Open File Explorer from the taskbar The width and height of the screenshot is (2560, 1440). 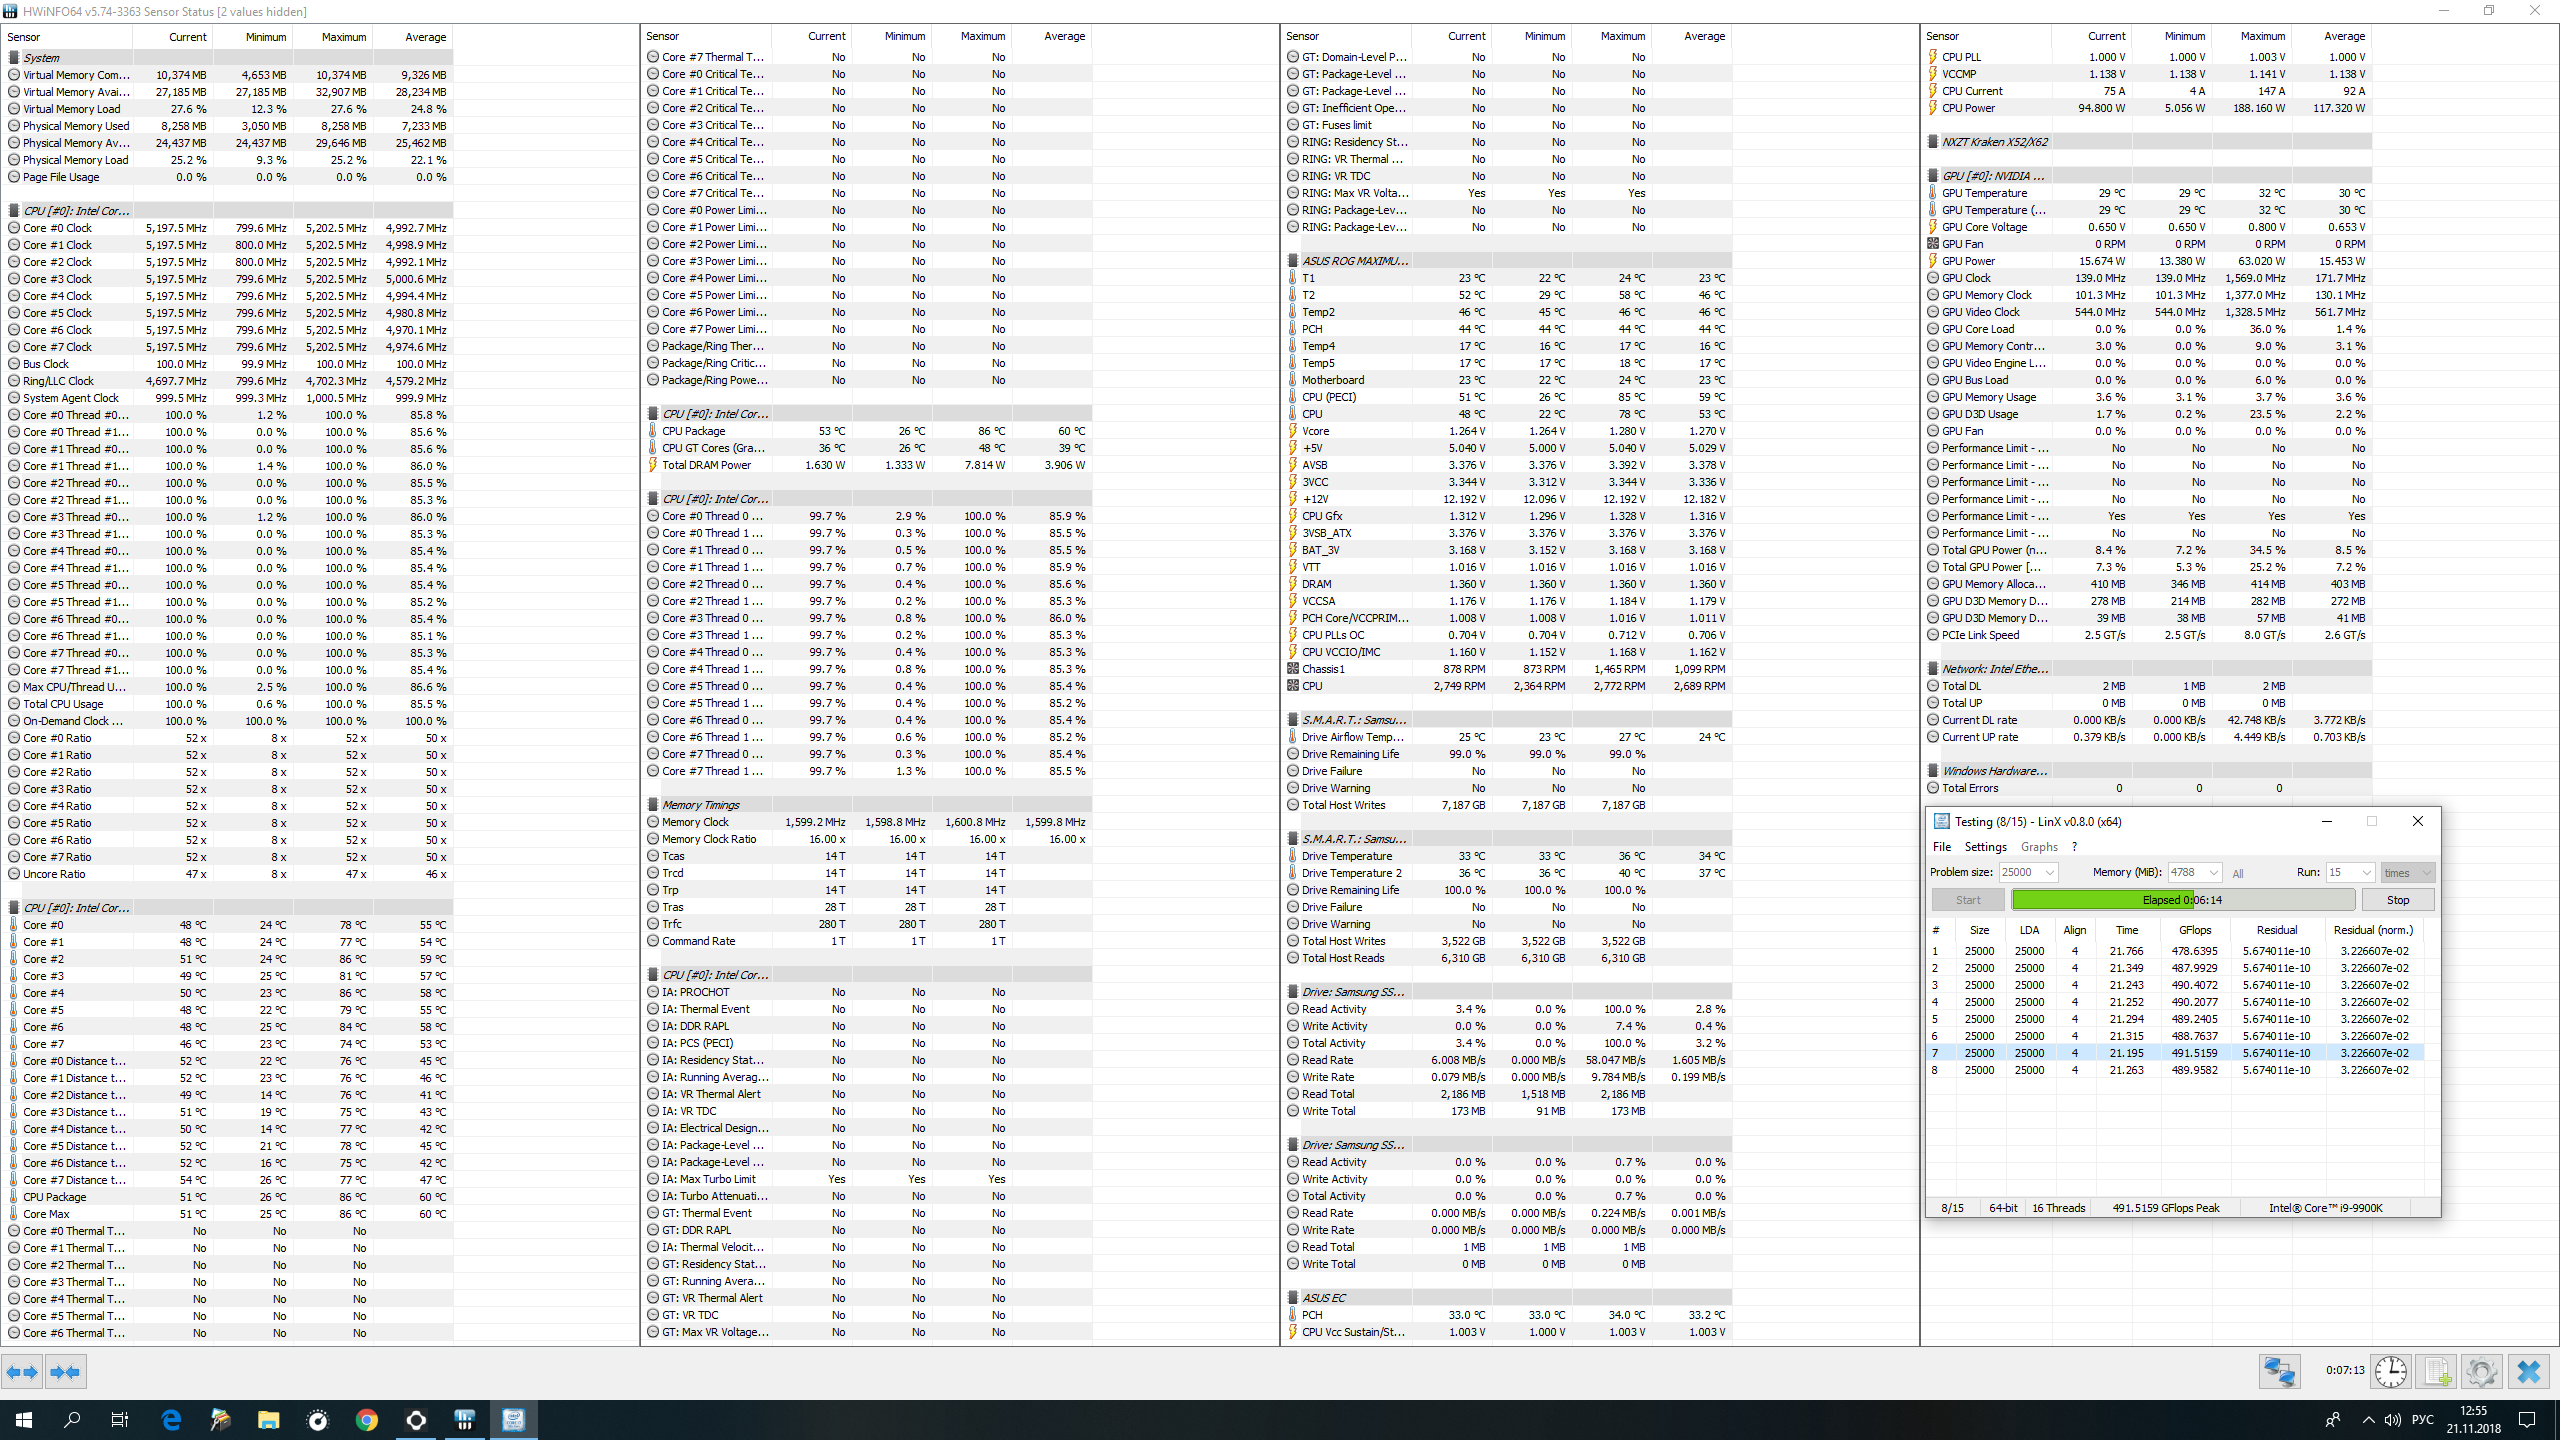coord(268,1420)
